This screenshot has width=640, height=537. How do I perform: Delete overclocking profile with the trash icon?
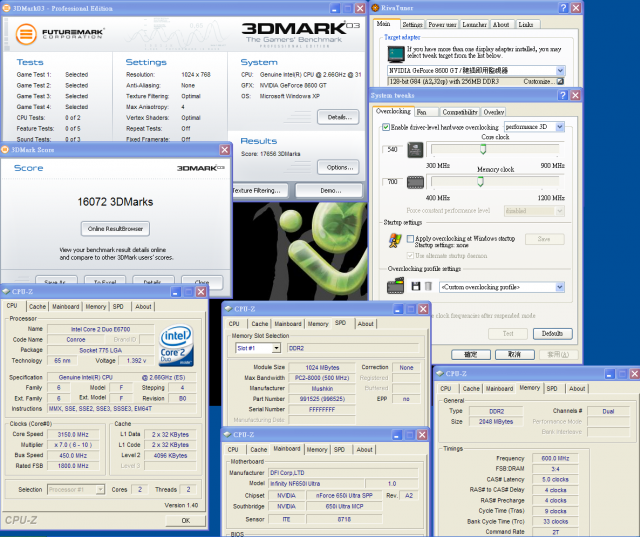(428, 286)
